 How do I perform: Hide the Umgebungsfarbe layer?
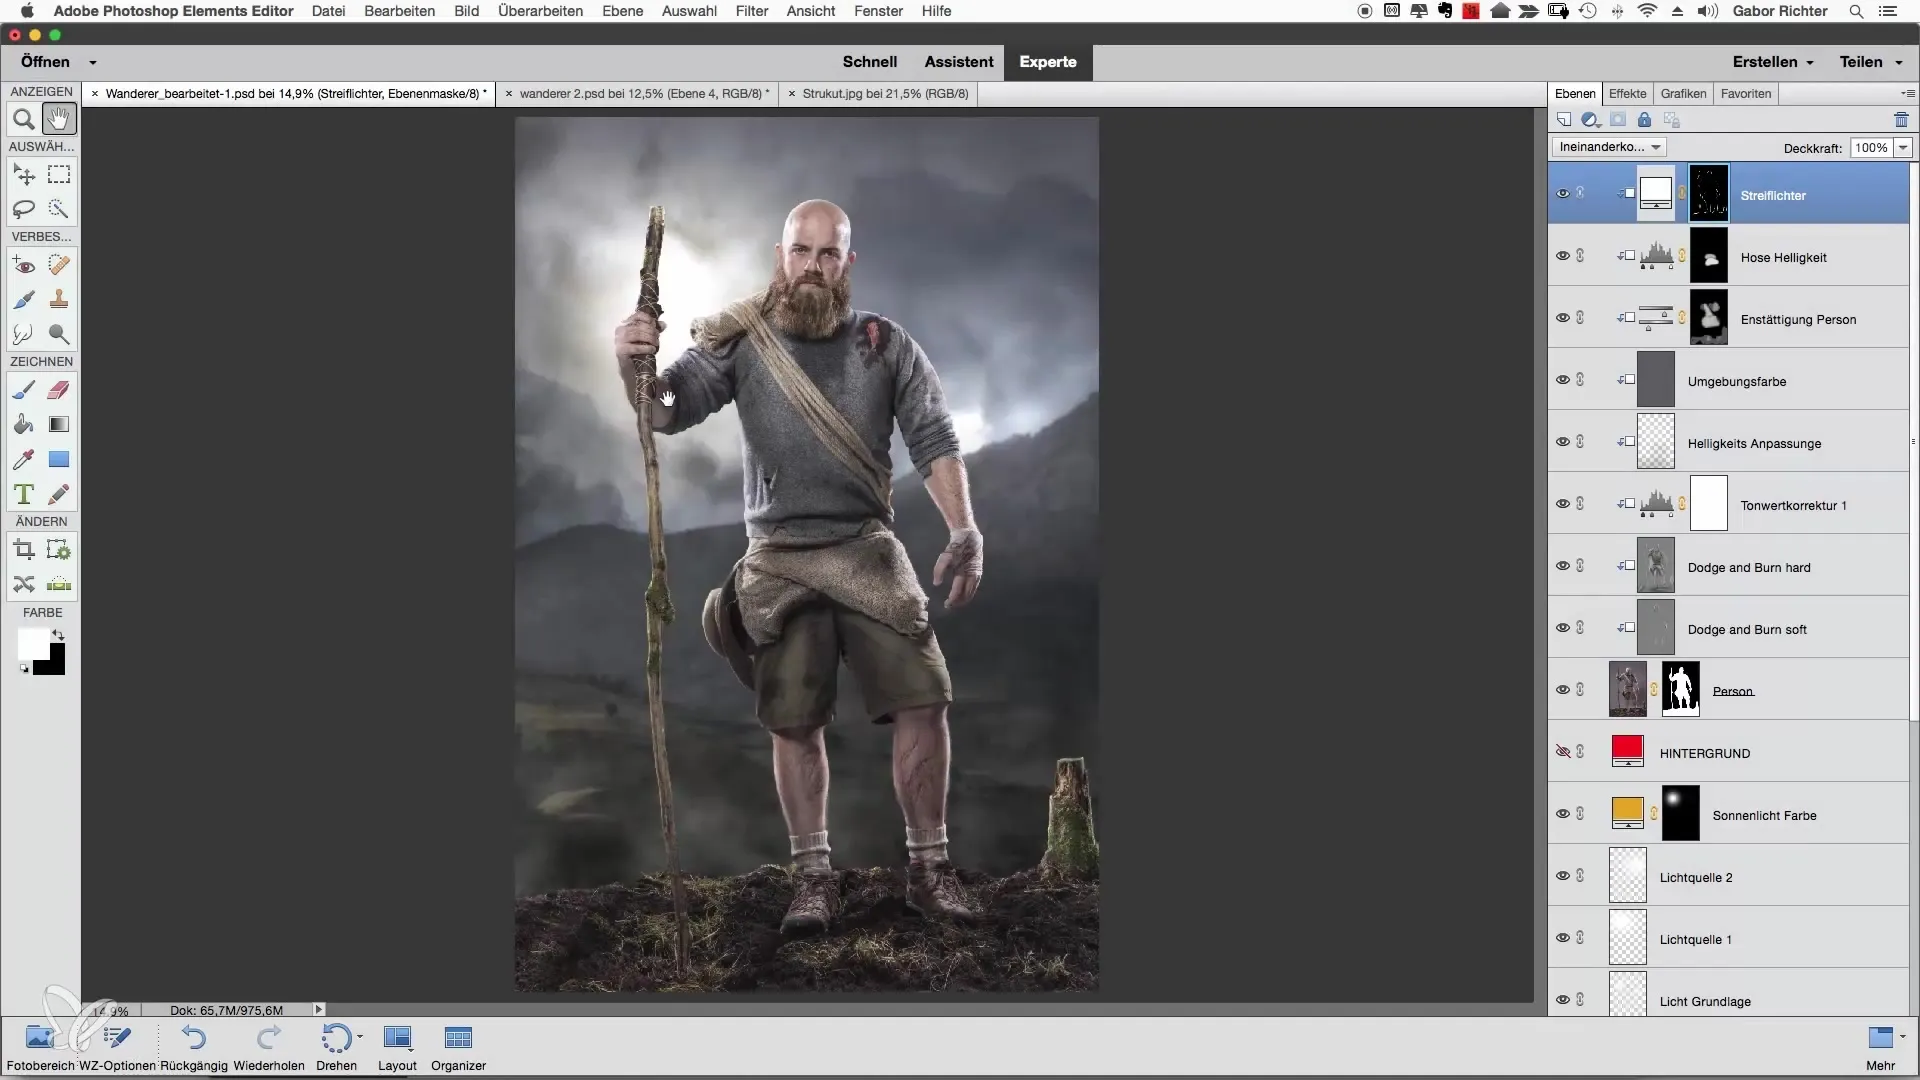[1562, 379]
